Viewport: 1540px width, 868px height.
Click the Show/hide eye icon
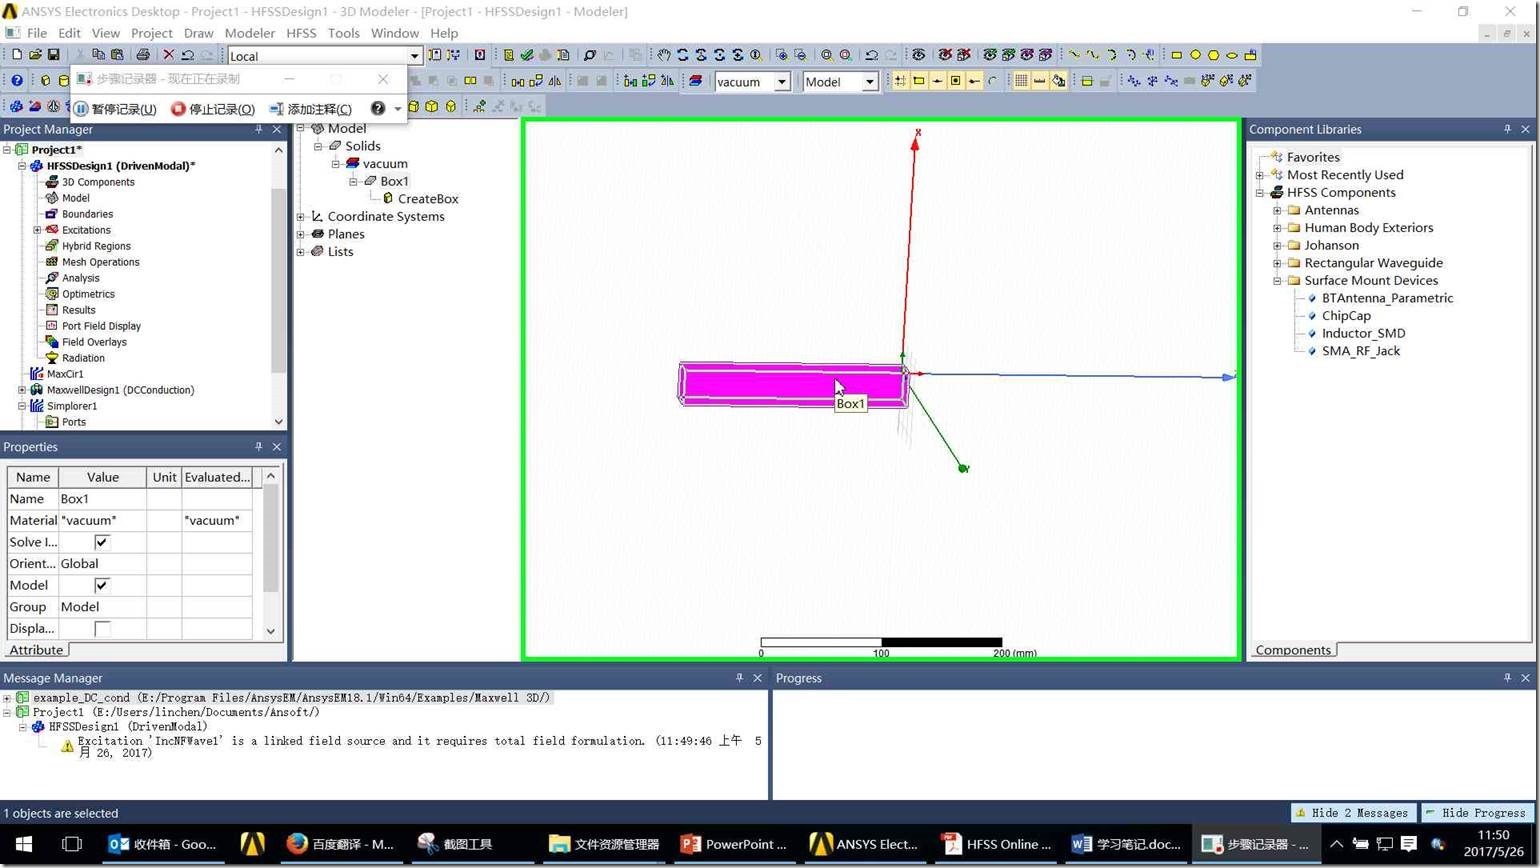click(x=918, y=55)
